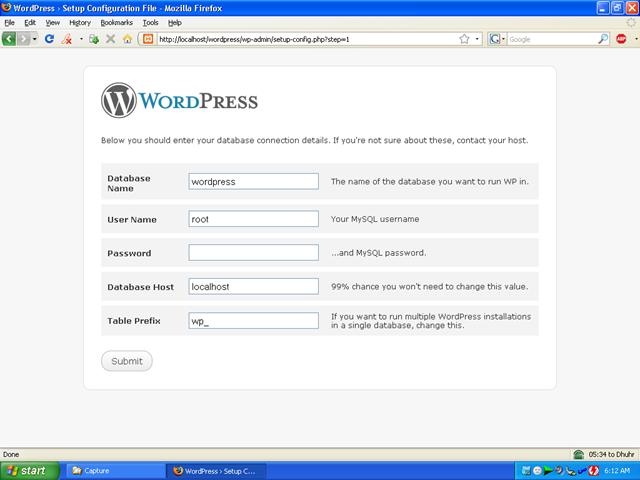Viewport: 640px width, 480px height.
Task: Open the File menu
Action: pyautogui.click(x=9, y=23)
